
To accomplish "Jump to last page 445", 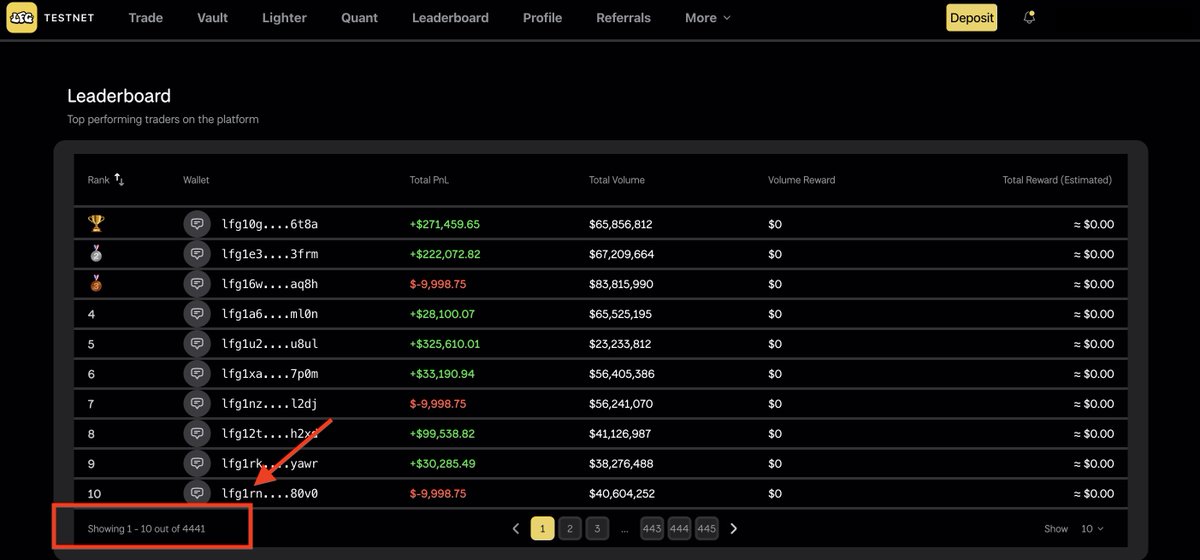I will (706, 528).
